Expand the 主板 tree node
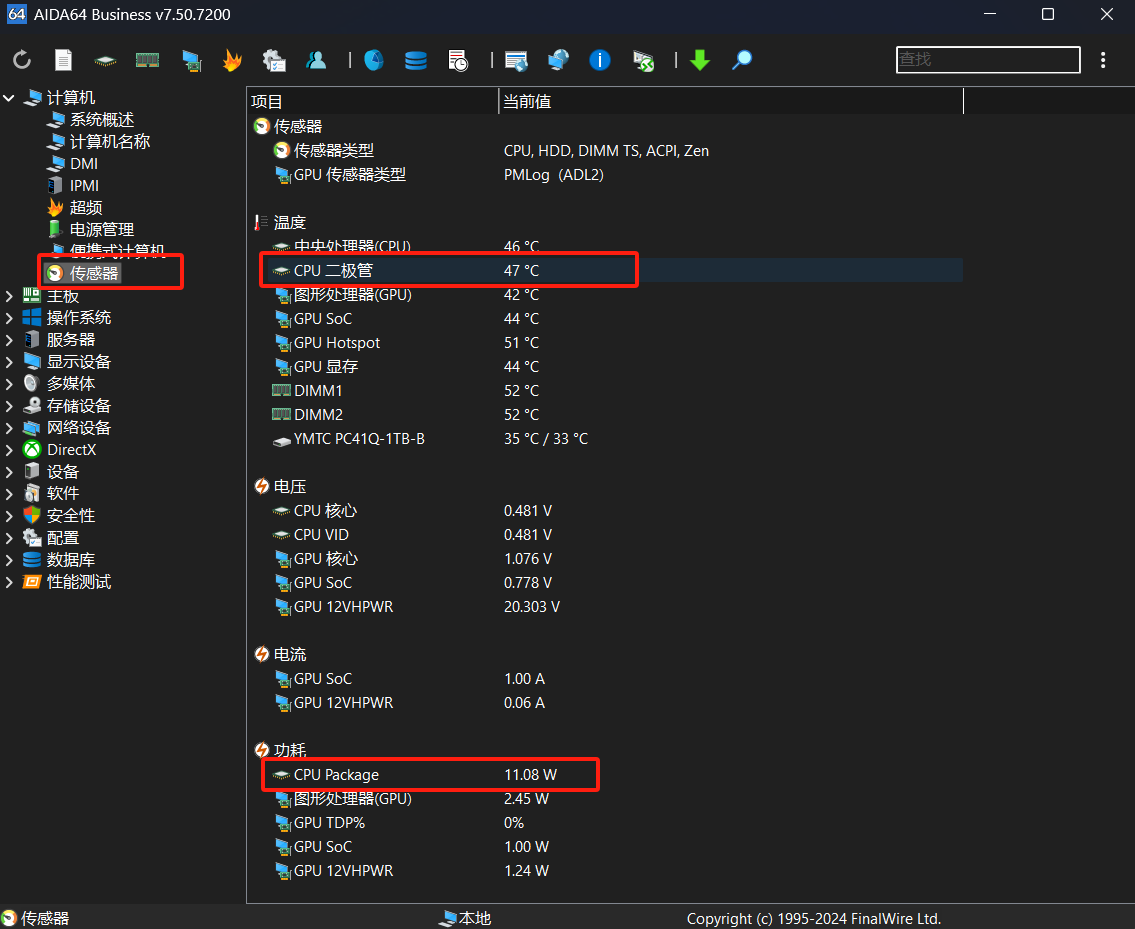1135x929 pixels. click(9, 296)
